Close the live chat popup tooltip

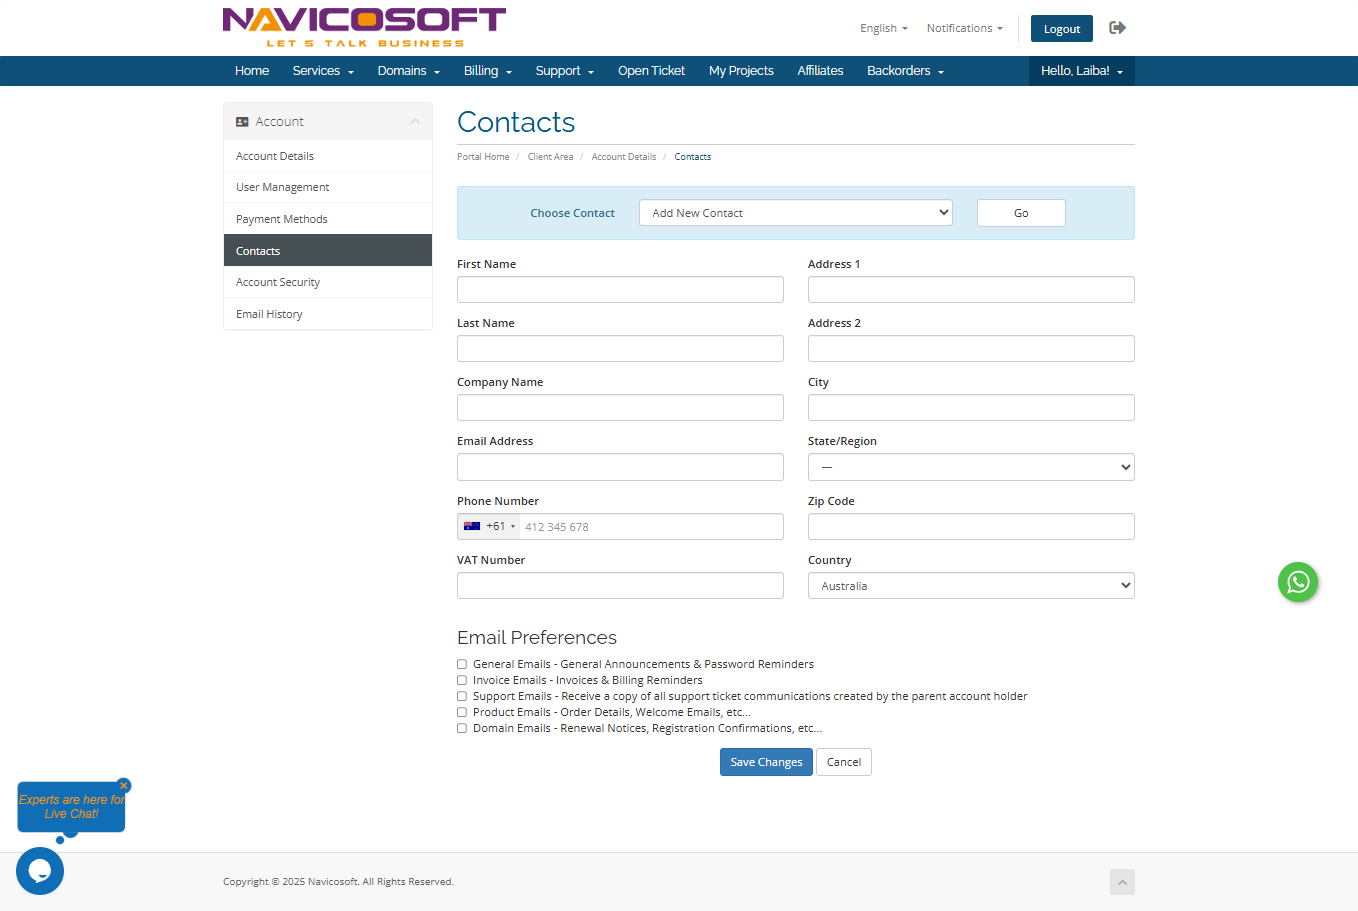(124, 785)
